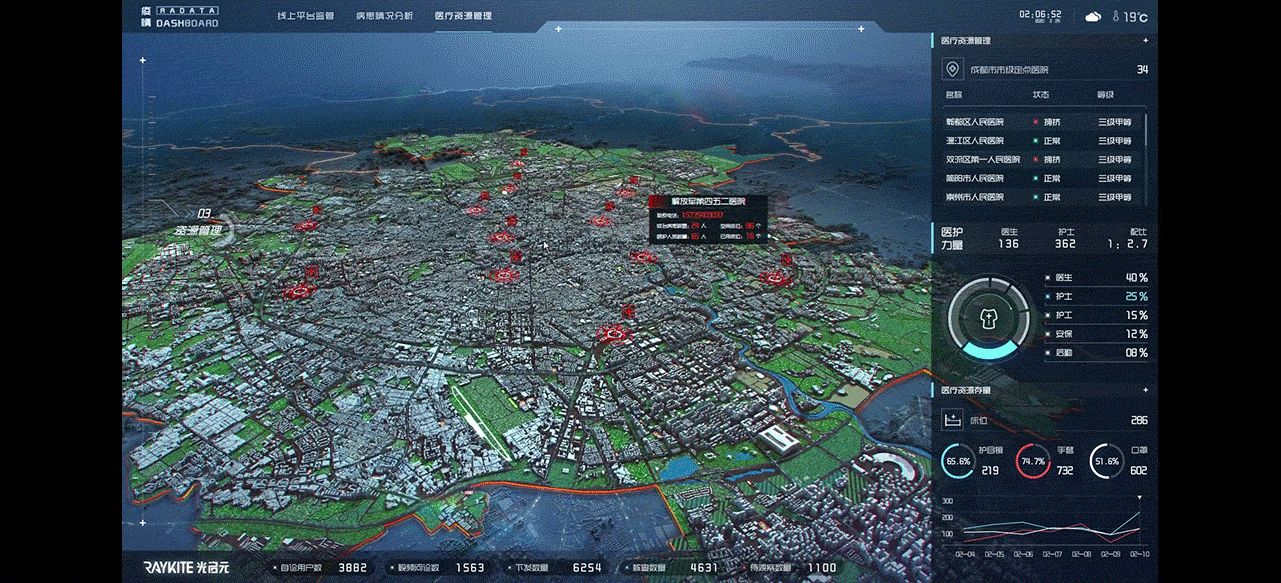Click the thermometer icon beside 19°C
The width and height of the screenshot is (1281, 583).
(1115, 16)
